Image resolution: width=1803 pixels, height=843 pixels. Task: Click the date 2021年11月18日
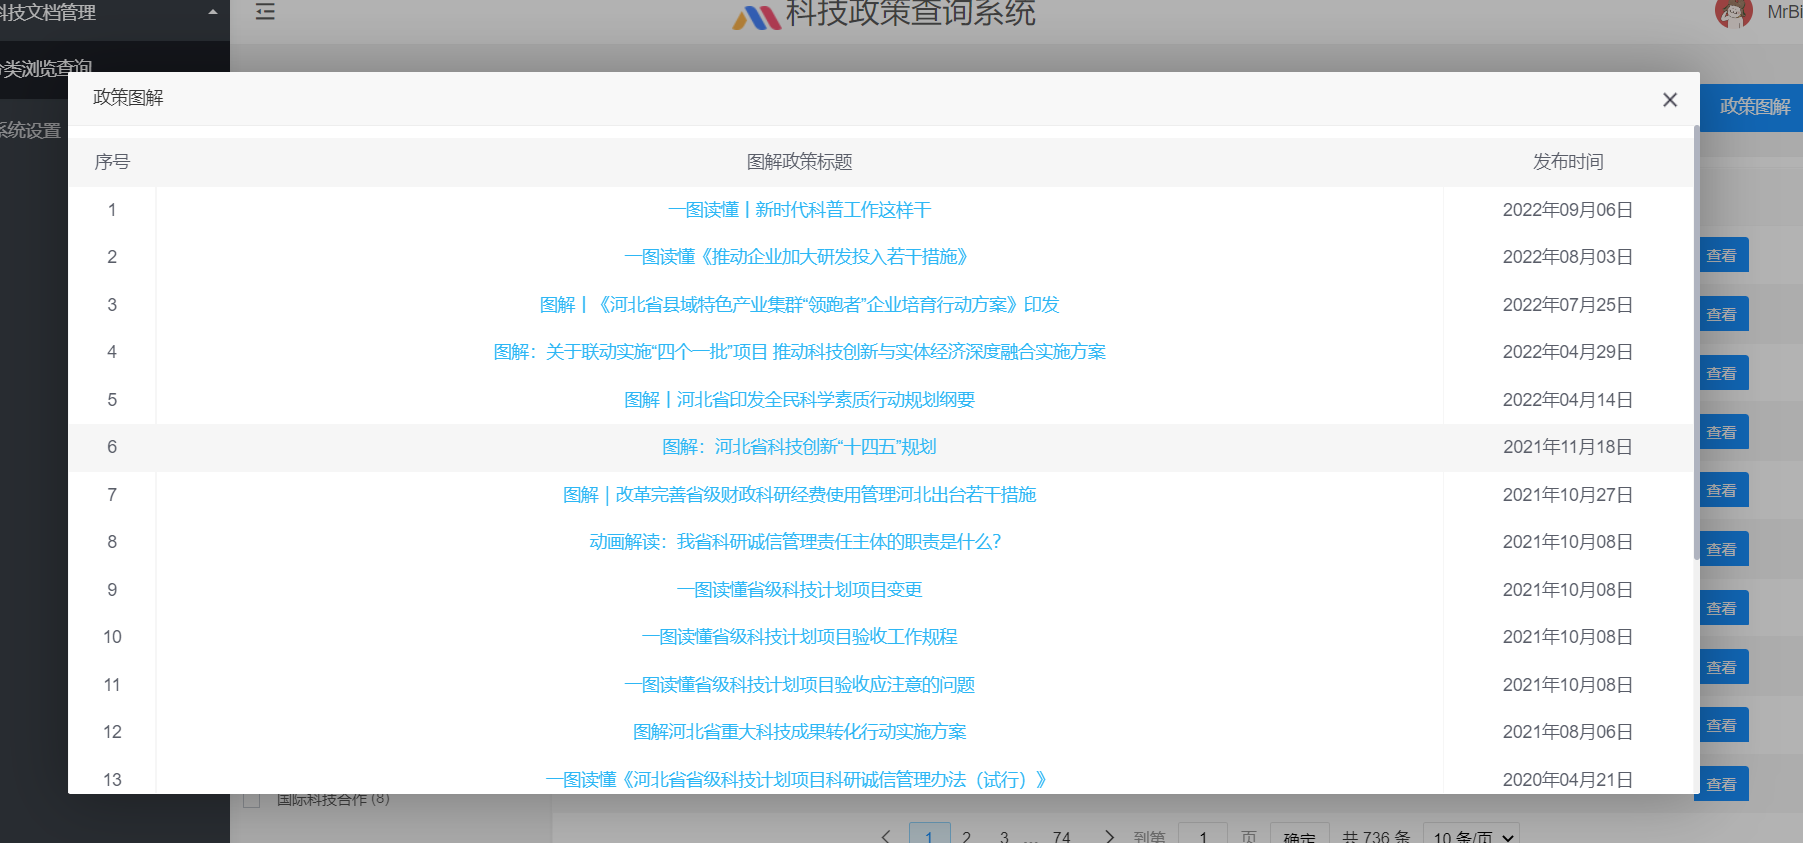tap(1568, 447)
